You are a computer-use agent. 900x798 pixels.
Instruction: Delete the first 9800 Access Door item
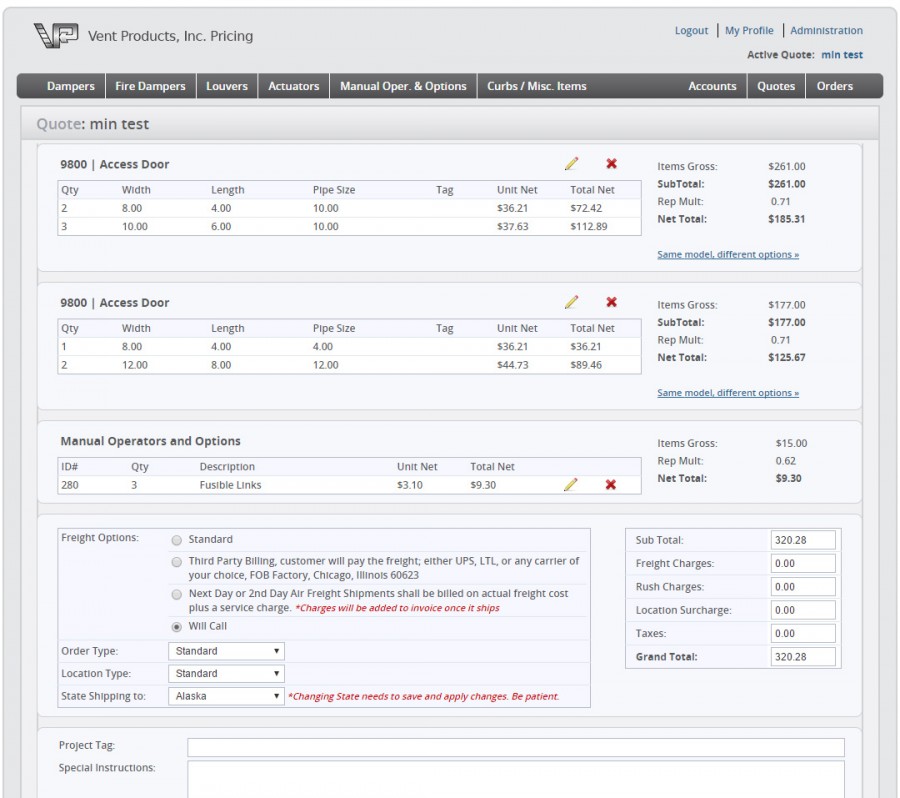click(x=611, y=164)
